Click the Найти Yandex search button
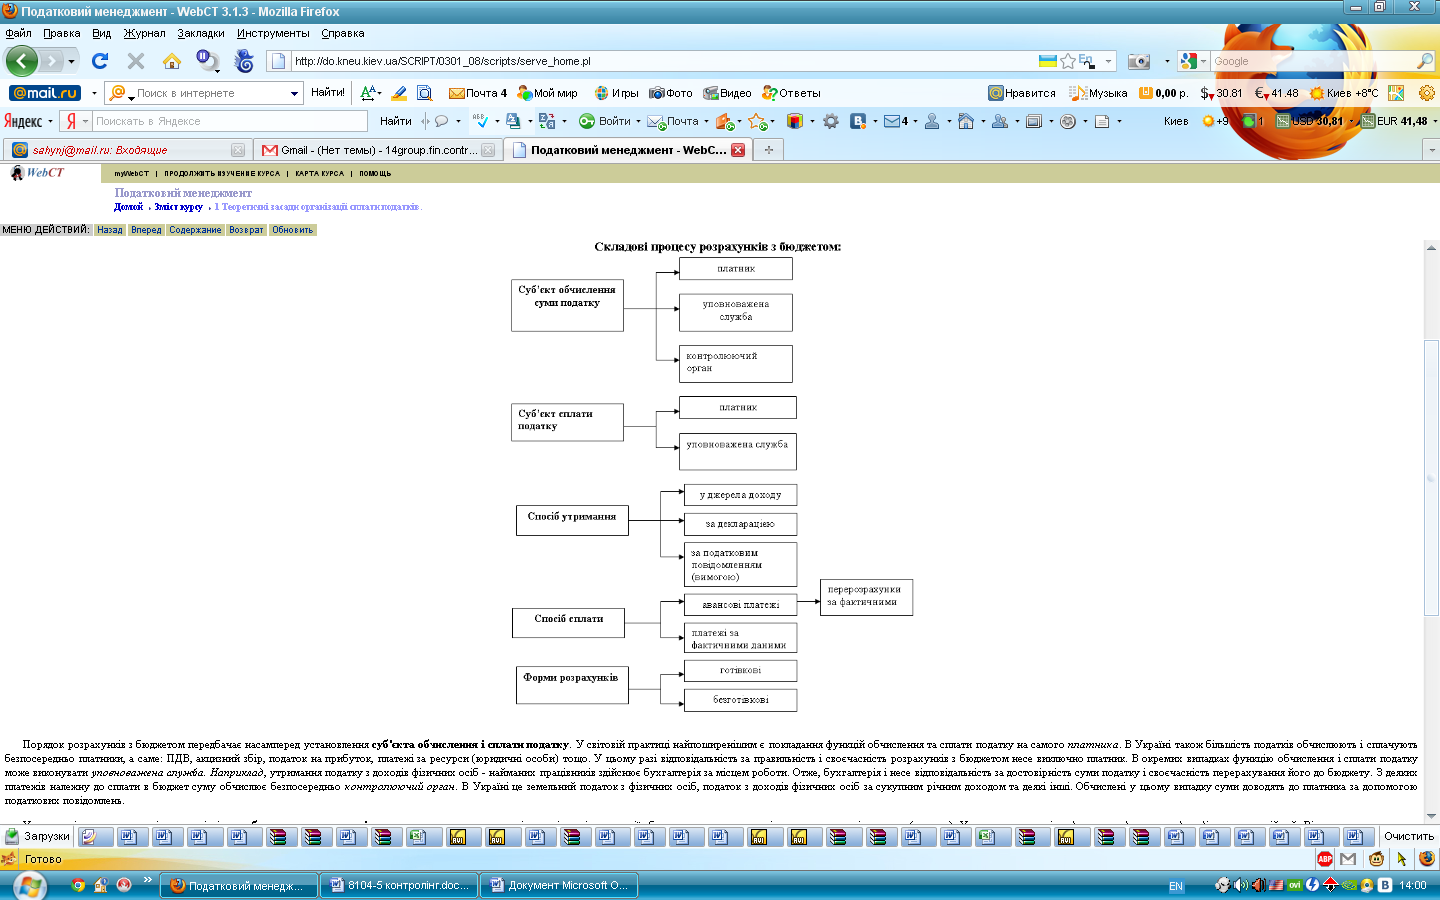Viewport: 1440px width, 900px height. 396,121
